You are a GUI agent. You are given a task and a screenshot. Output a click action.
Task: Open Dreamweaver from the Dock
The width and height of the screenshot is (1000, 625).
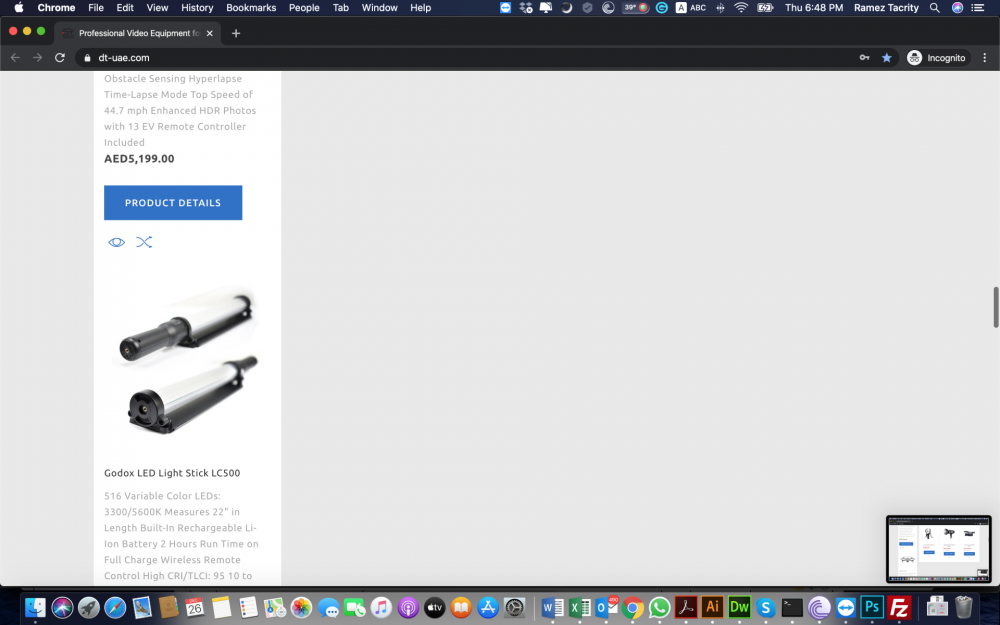pyautogui.click(x=738, y=607)
